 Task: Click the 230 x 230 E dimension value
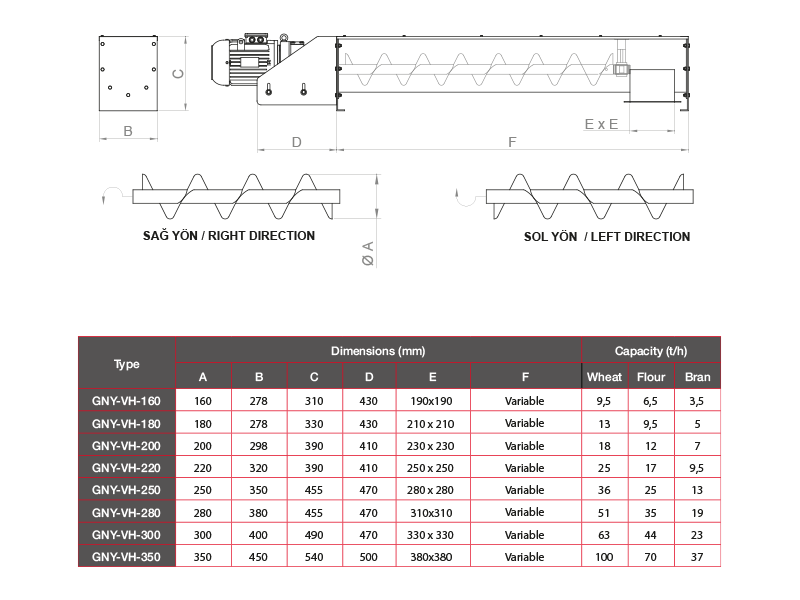[x=431, y=445]
